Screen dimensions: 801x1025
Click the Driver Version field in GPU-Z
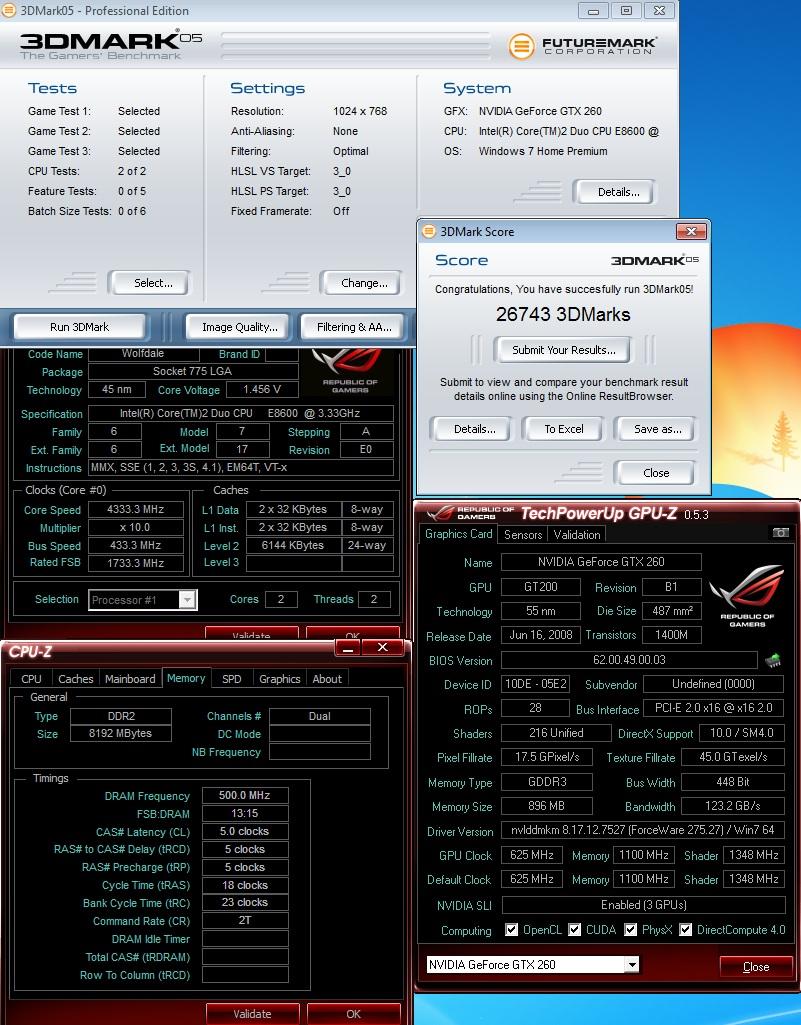tap(643, 830)
